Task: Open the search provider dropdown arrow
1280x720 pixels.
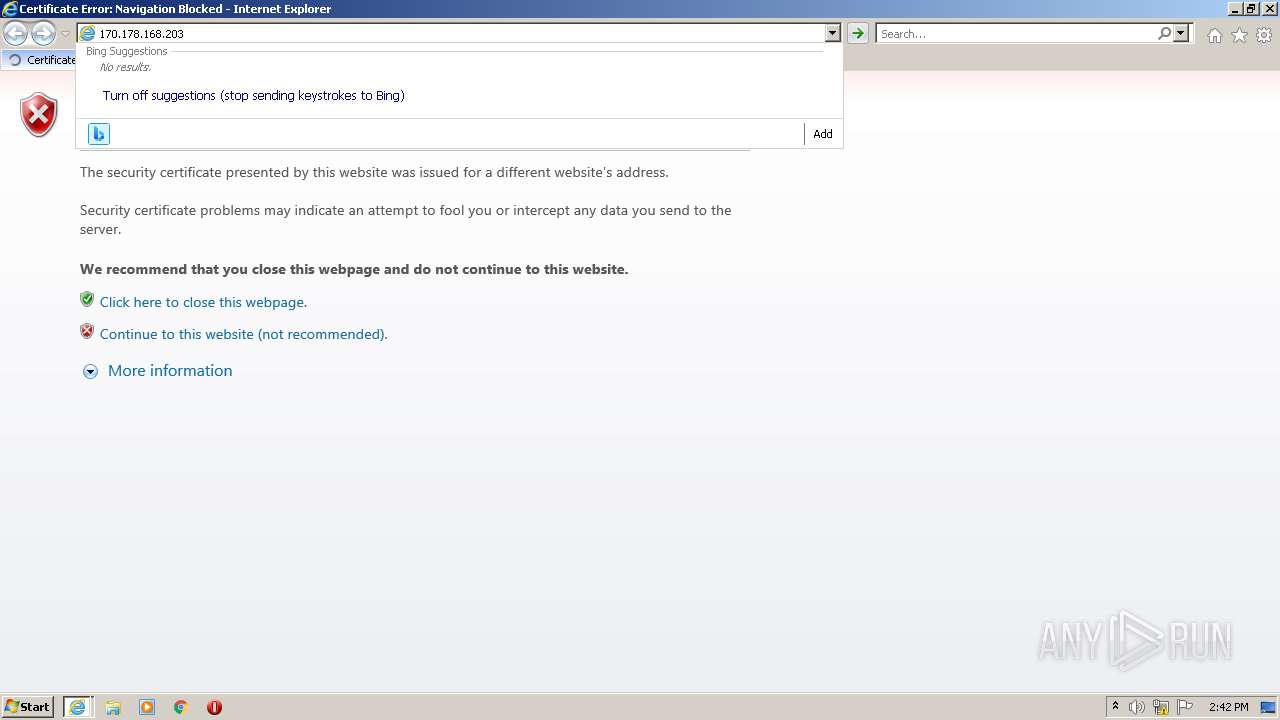Action: [x=1181, y=33]
